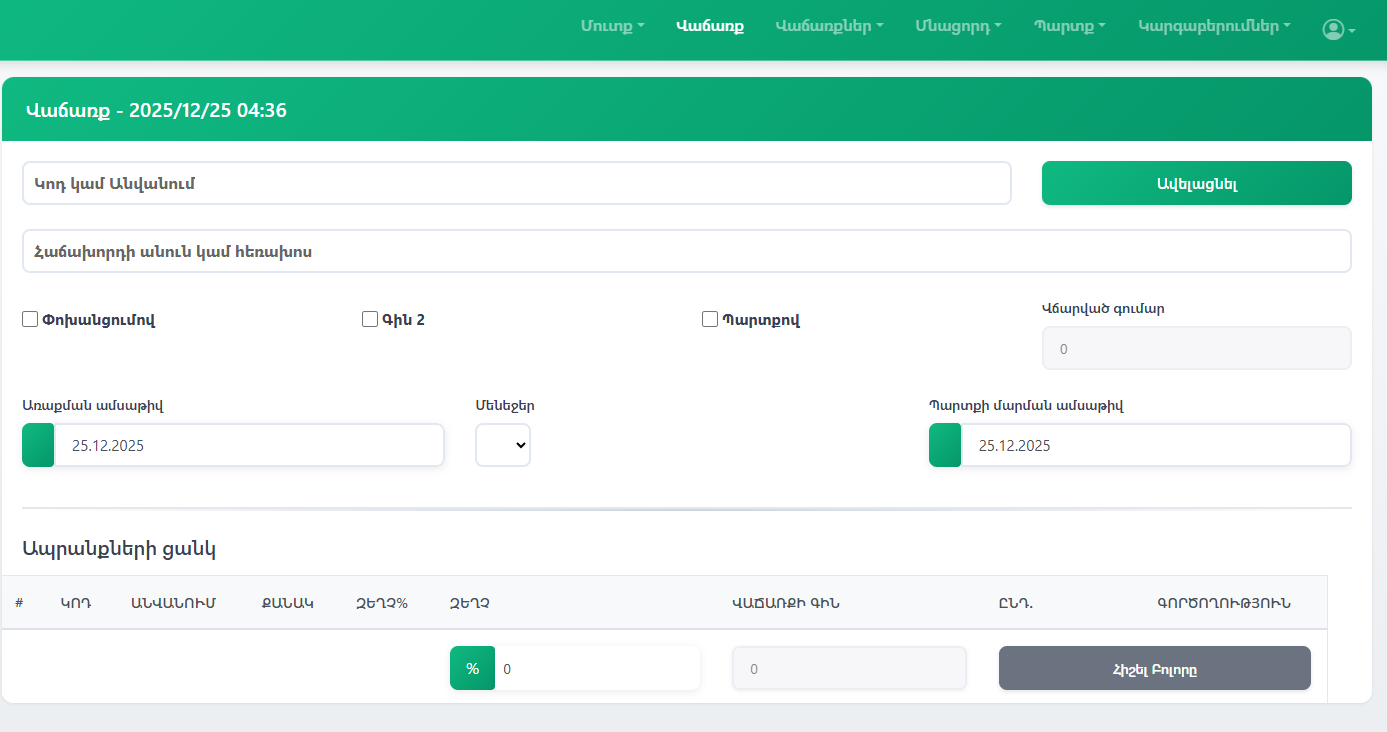Expand the Մուտք navigation dropdown
Viewport: 1387px width, 732px height.
[612, 27]
